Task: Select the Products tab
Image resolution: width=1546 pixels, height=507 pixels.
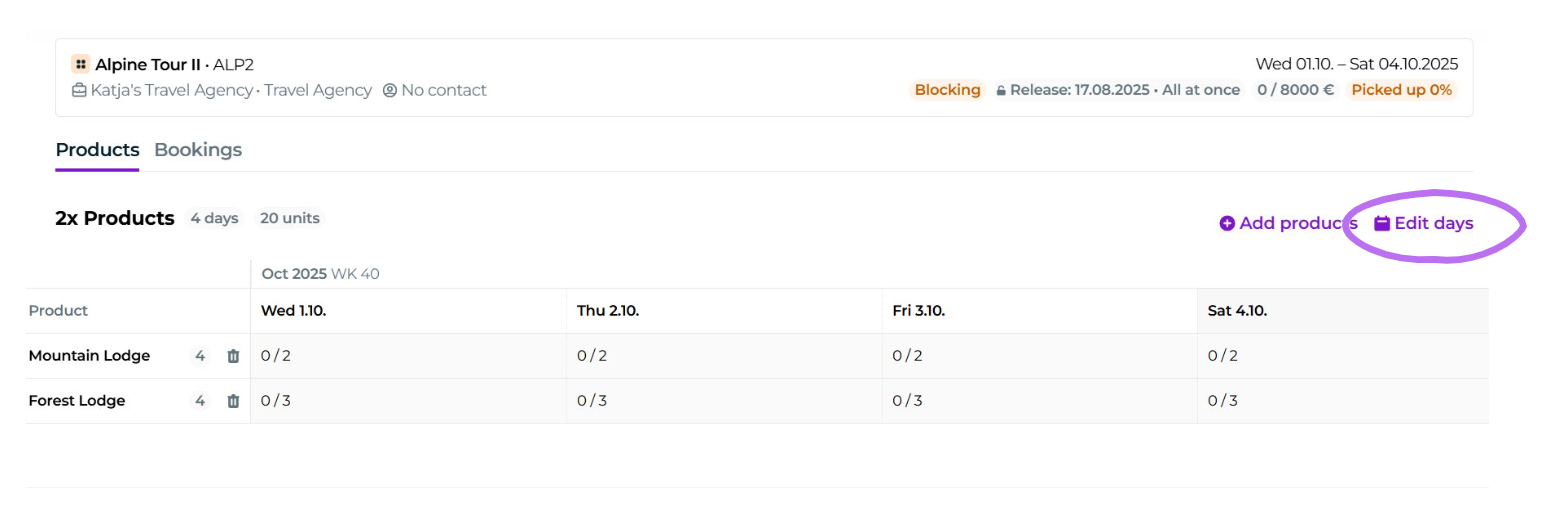Action: (x=97, y=150)
